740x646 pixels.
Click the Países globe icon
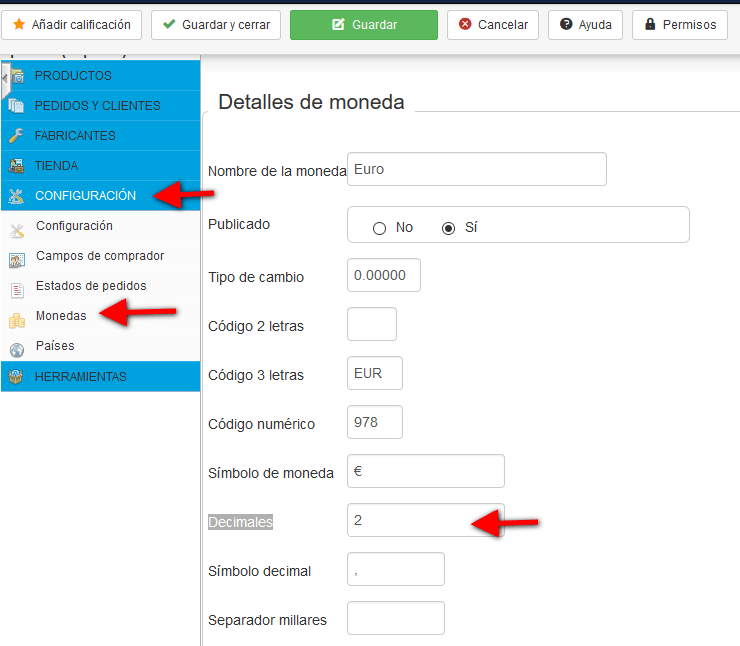point(17,350)
